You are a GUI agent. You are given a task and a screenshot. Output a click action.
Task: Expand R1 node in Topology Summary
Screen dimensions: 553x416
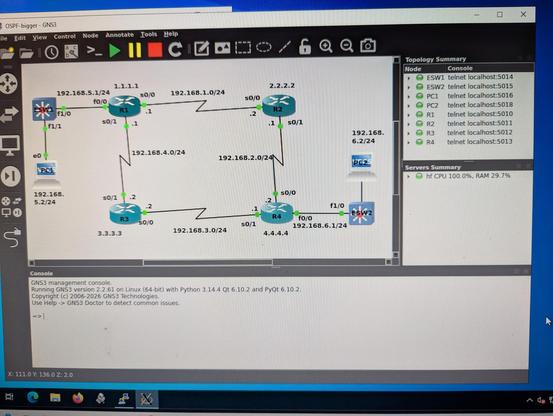[x=409, y=115]
